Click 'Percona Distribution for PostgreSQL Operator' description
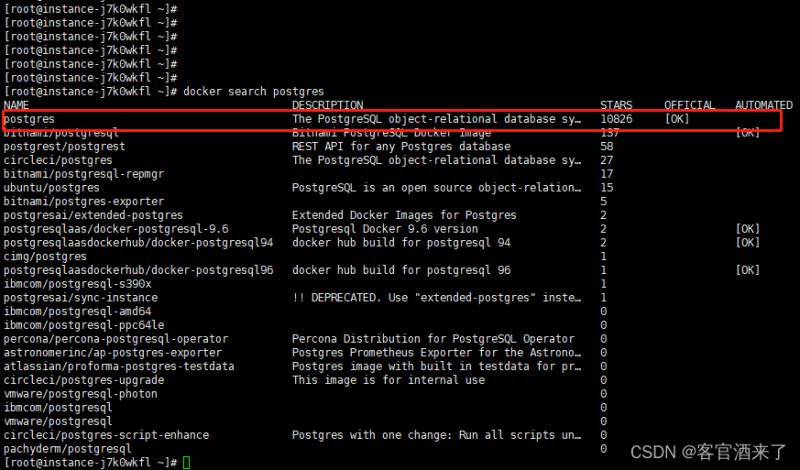This screenshot has height=470, width=800. (433, 339)
